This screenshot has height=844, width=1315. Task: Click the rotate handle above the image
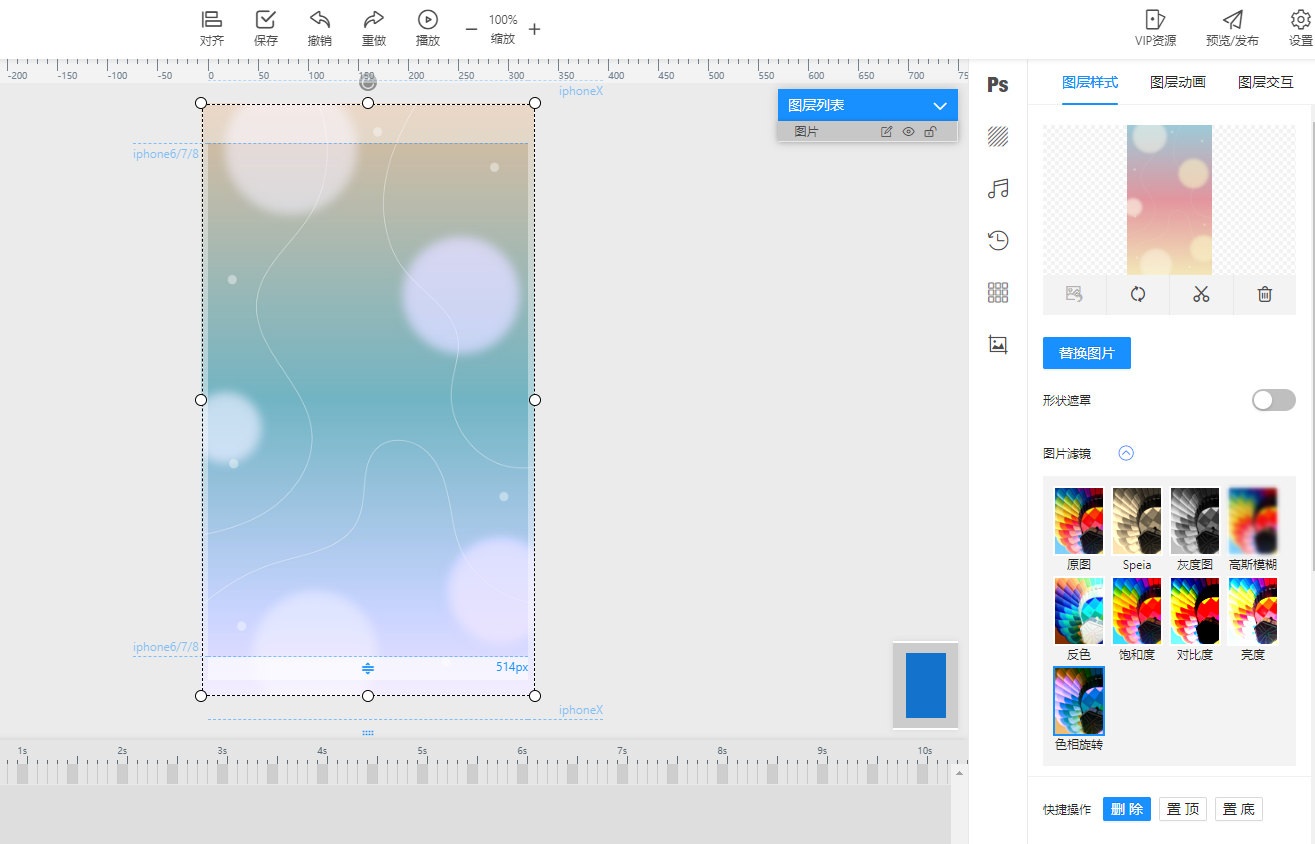368,82
